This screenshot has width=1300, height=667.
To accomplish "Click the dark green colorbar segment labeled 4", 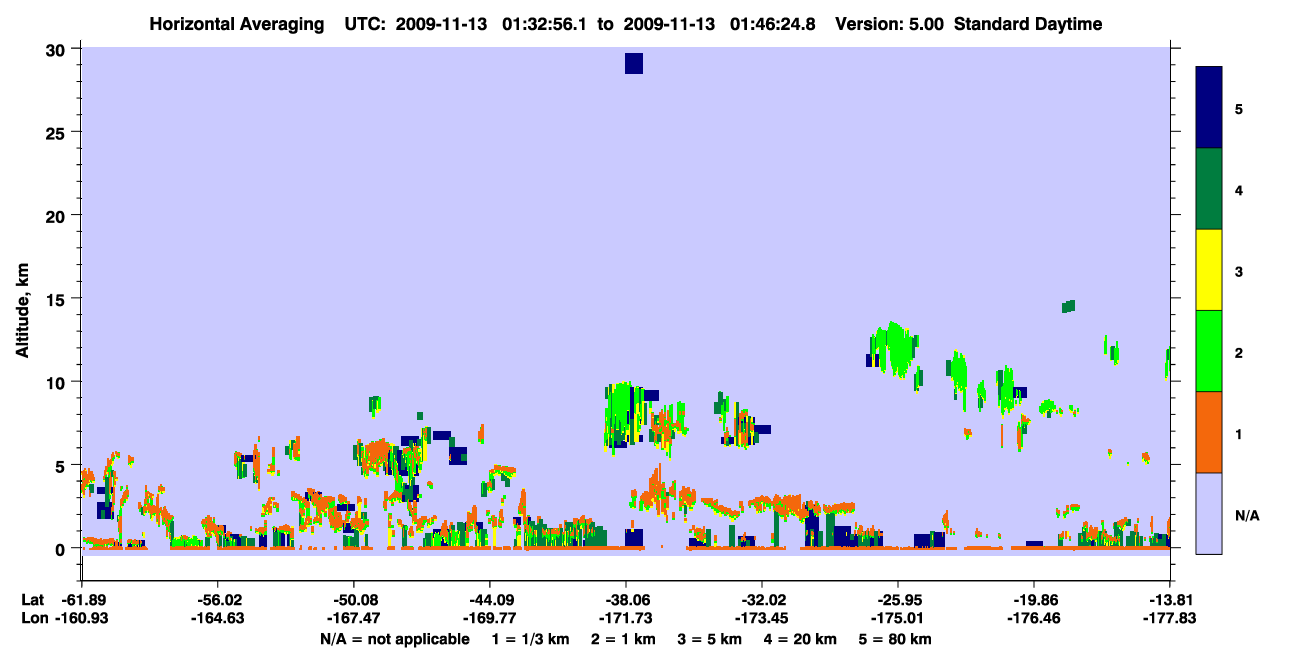I will coord(1209,189).
